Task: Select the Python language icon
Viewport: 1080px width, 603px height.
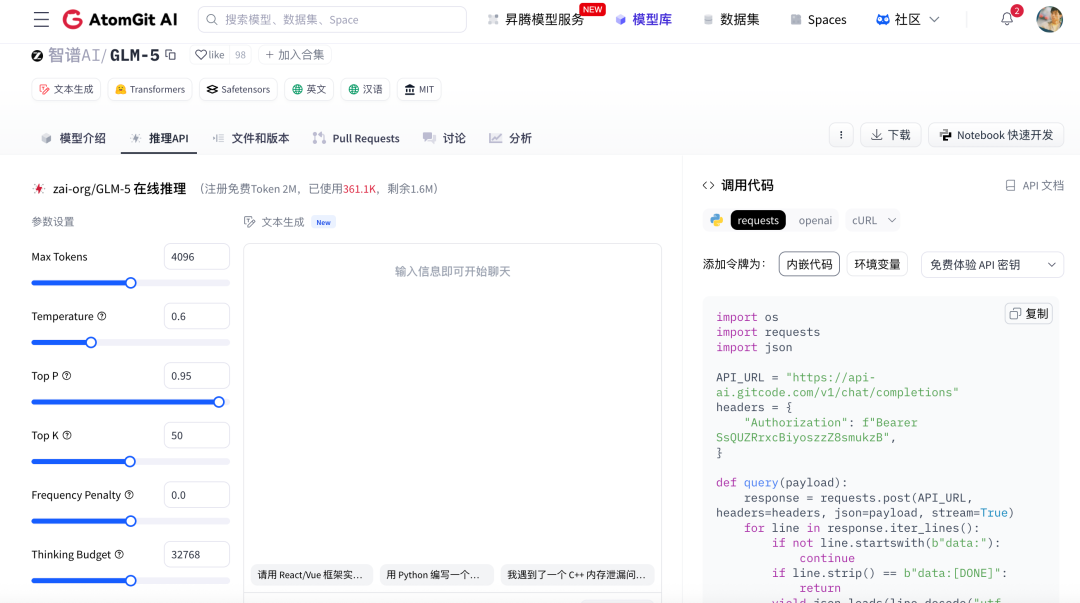Action: pos(716,221)
